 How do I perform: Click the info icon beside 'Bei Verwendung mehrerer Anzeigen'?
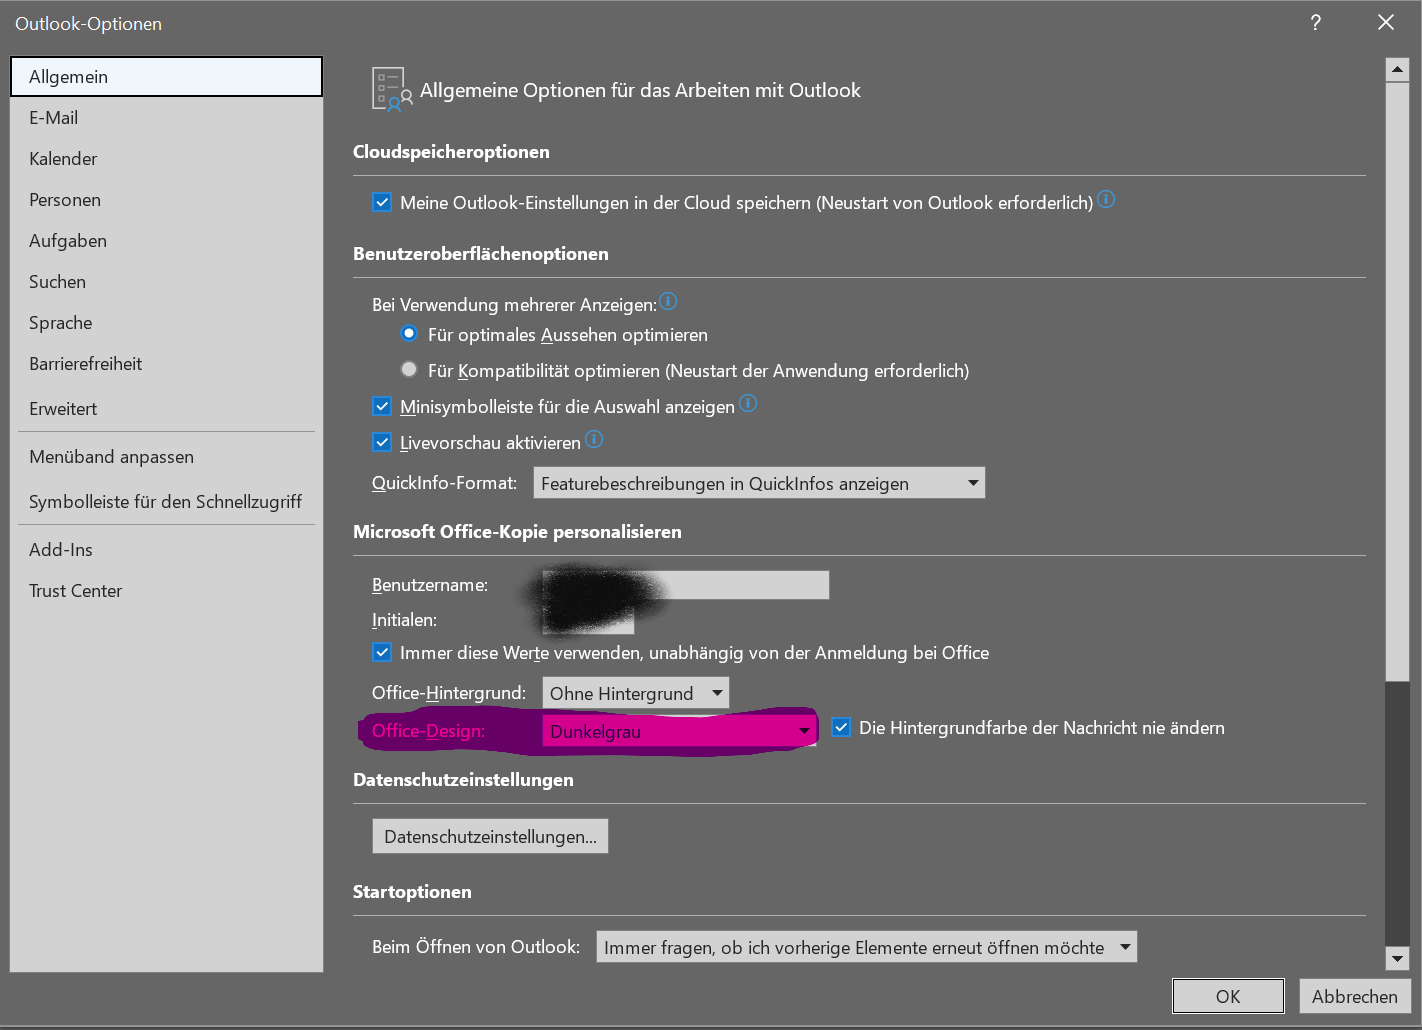pos(668,301)
